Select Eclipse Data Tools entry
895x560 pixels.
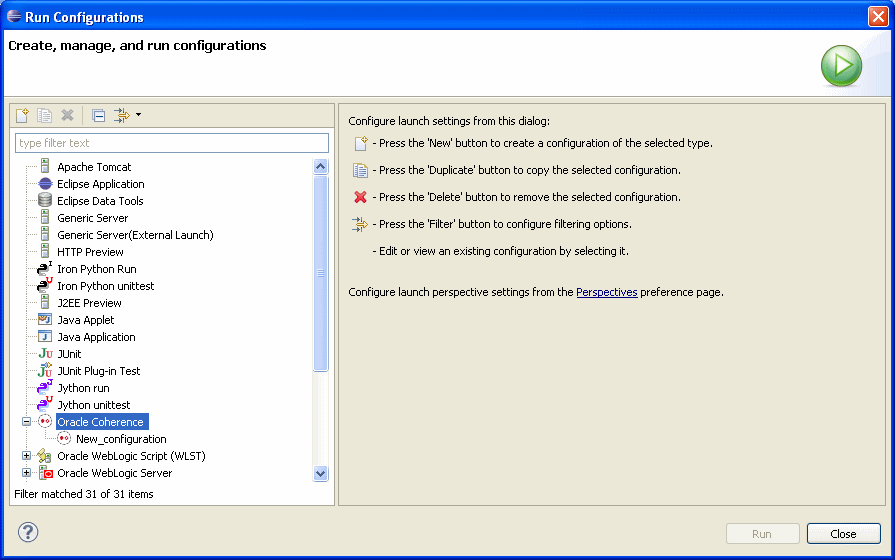[x=100, y=201]
